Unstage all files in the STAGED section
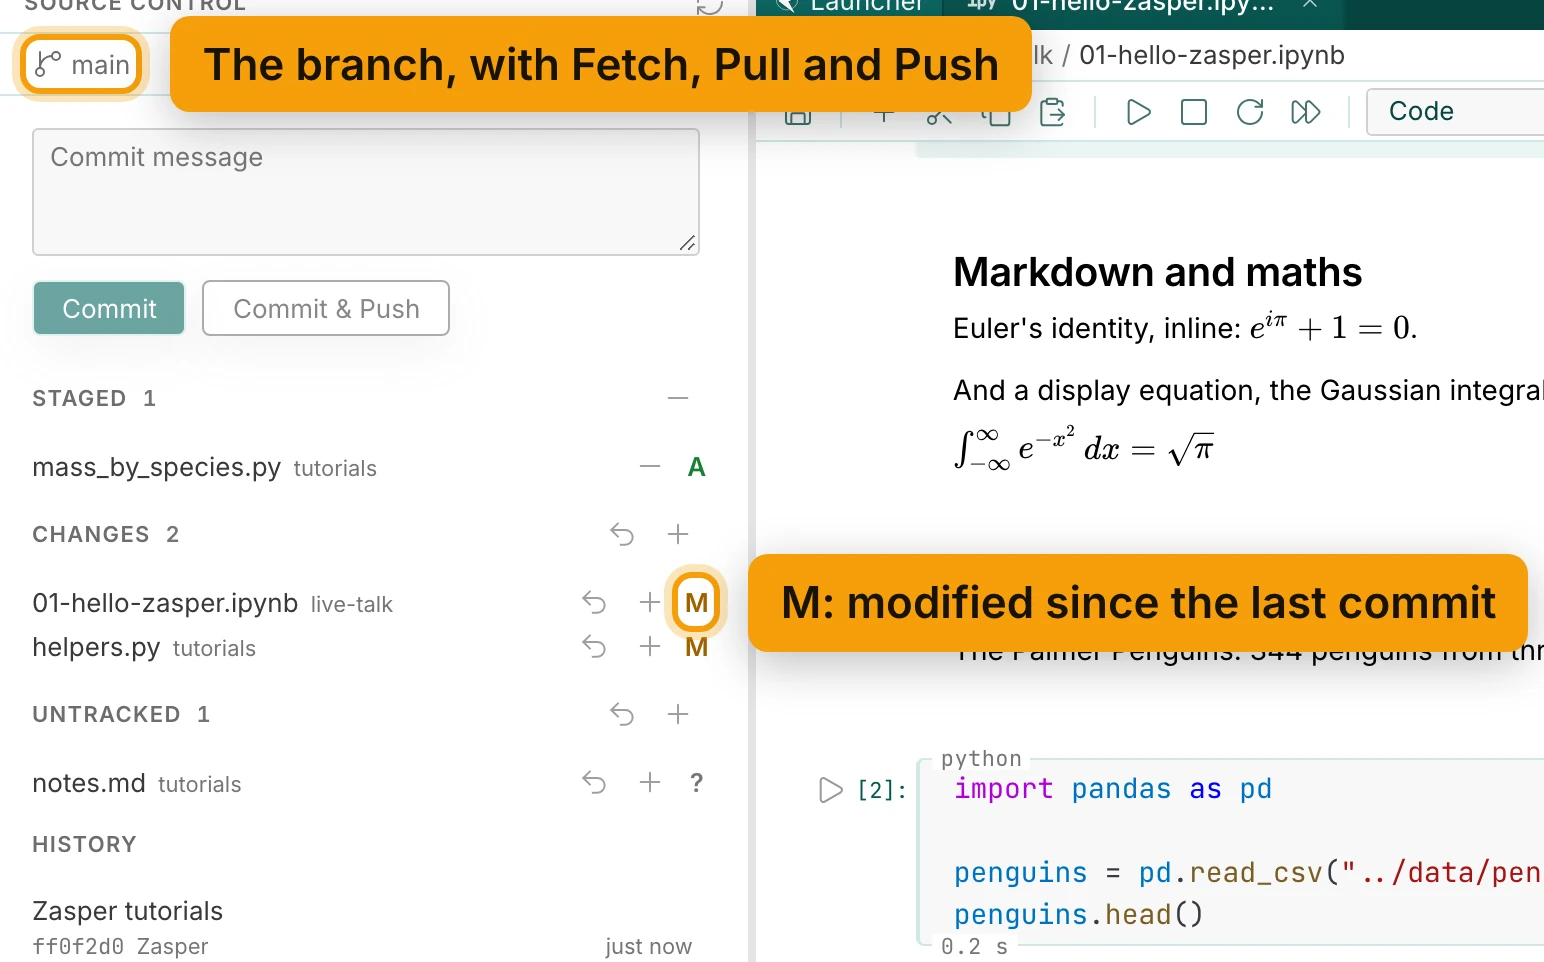The image size is (1544, 962). pos(678,398)
